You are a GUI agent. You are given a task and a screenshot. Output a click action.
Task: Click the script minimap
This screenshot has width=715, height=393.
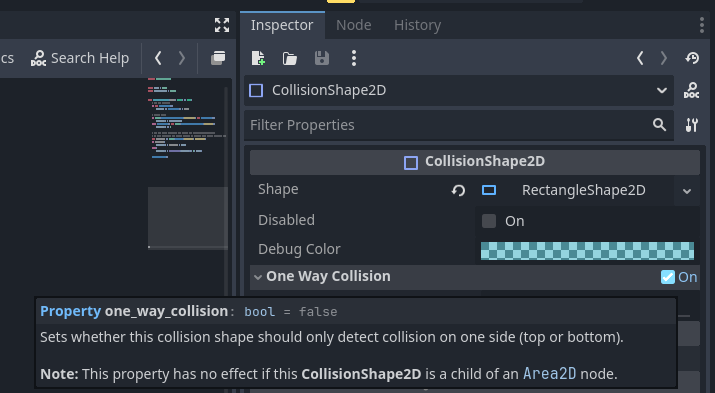187,163
